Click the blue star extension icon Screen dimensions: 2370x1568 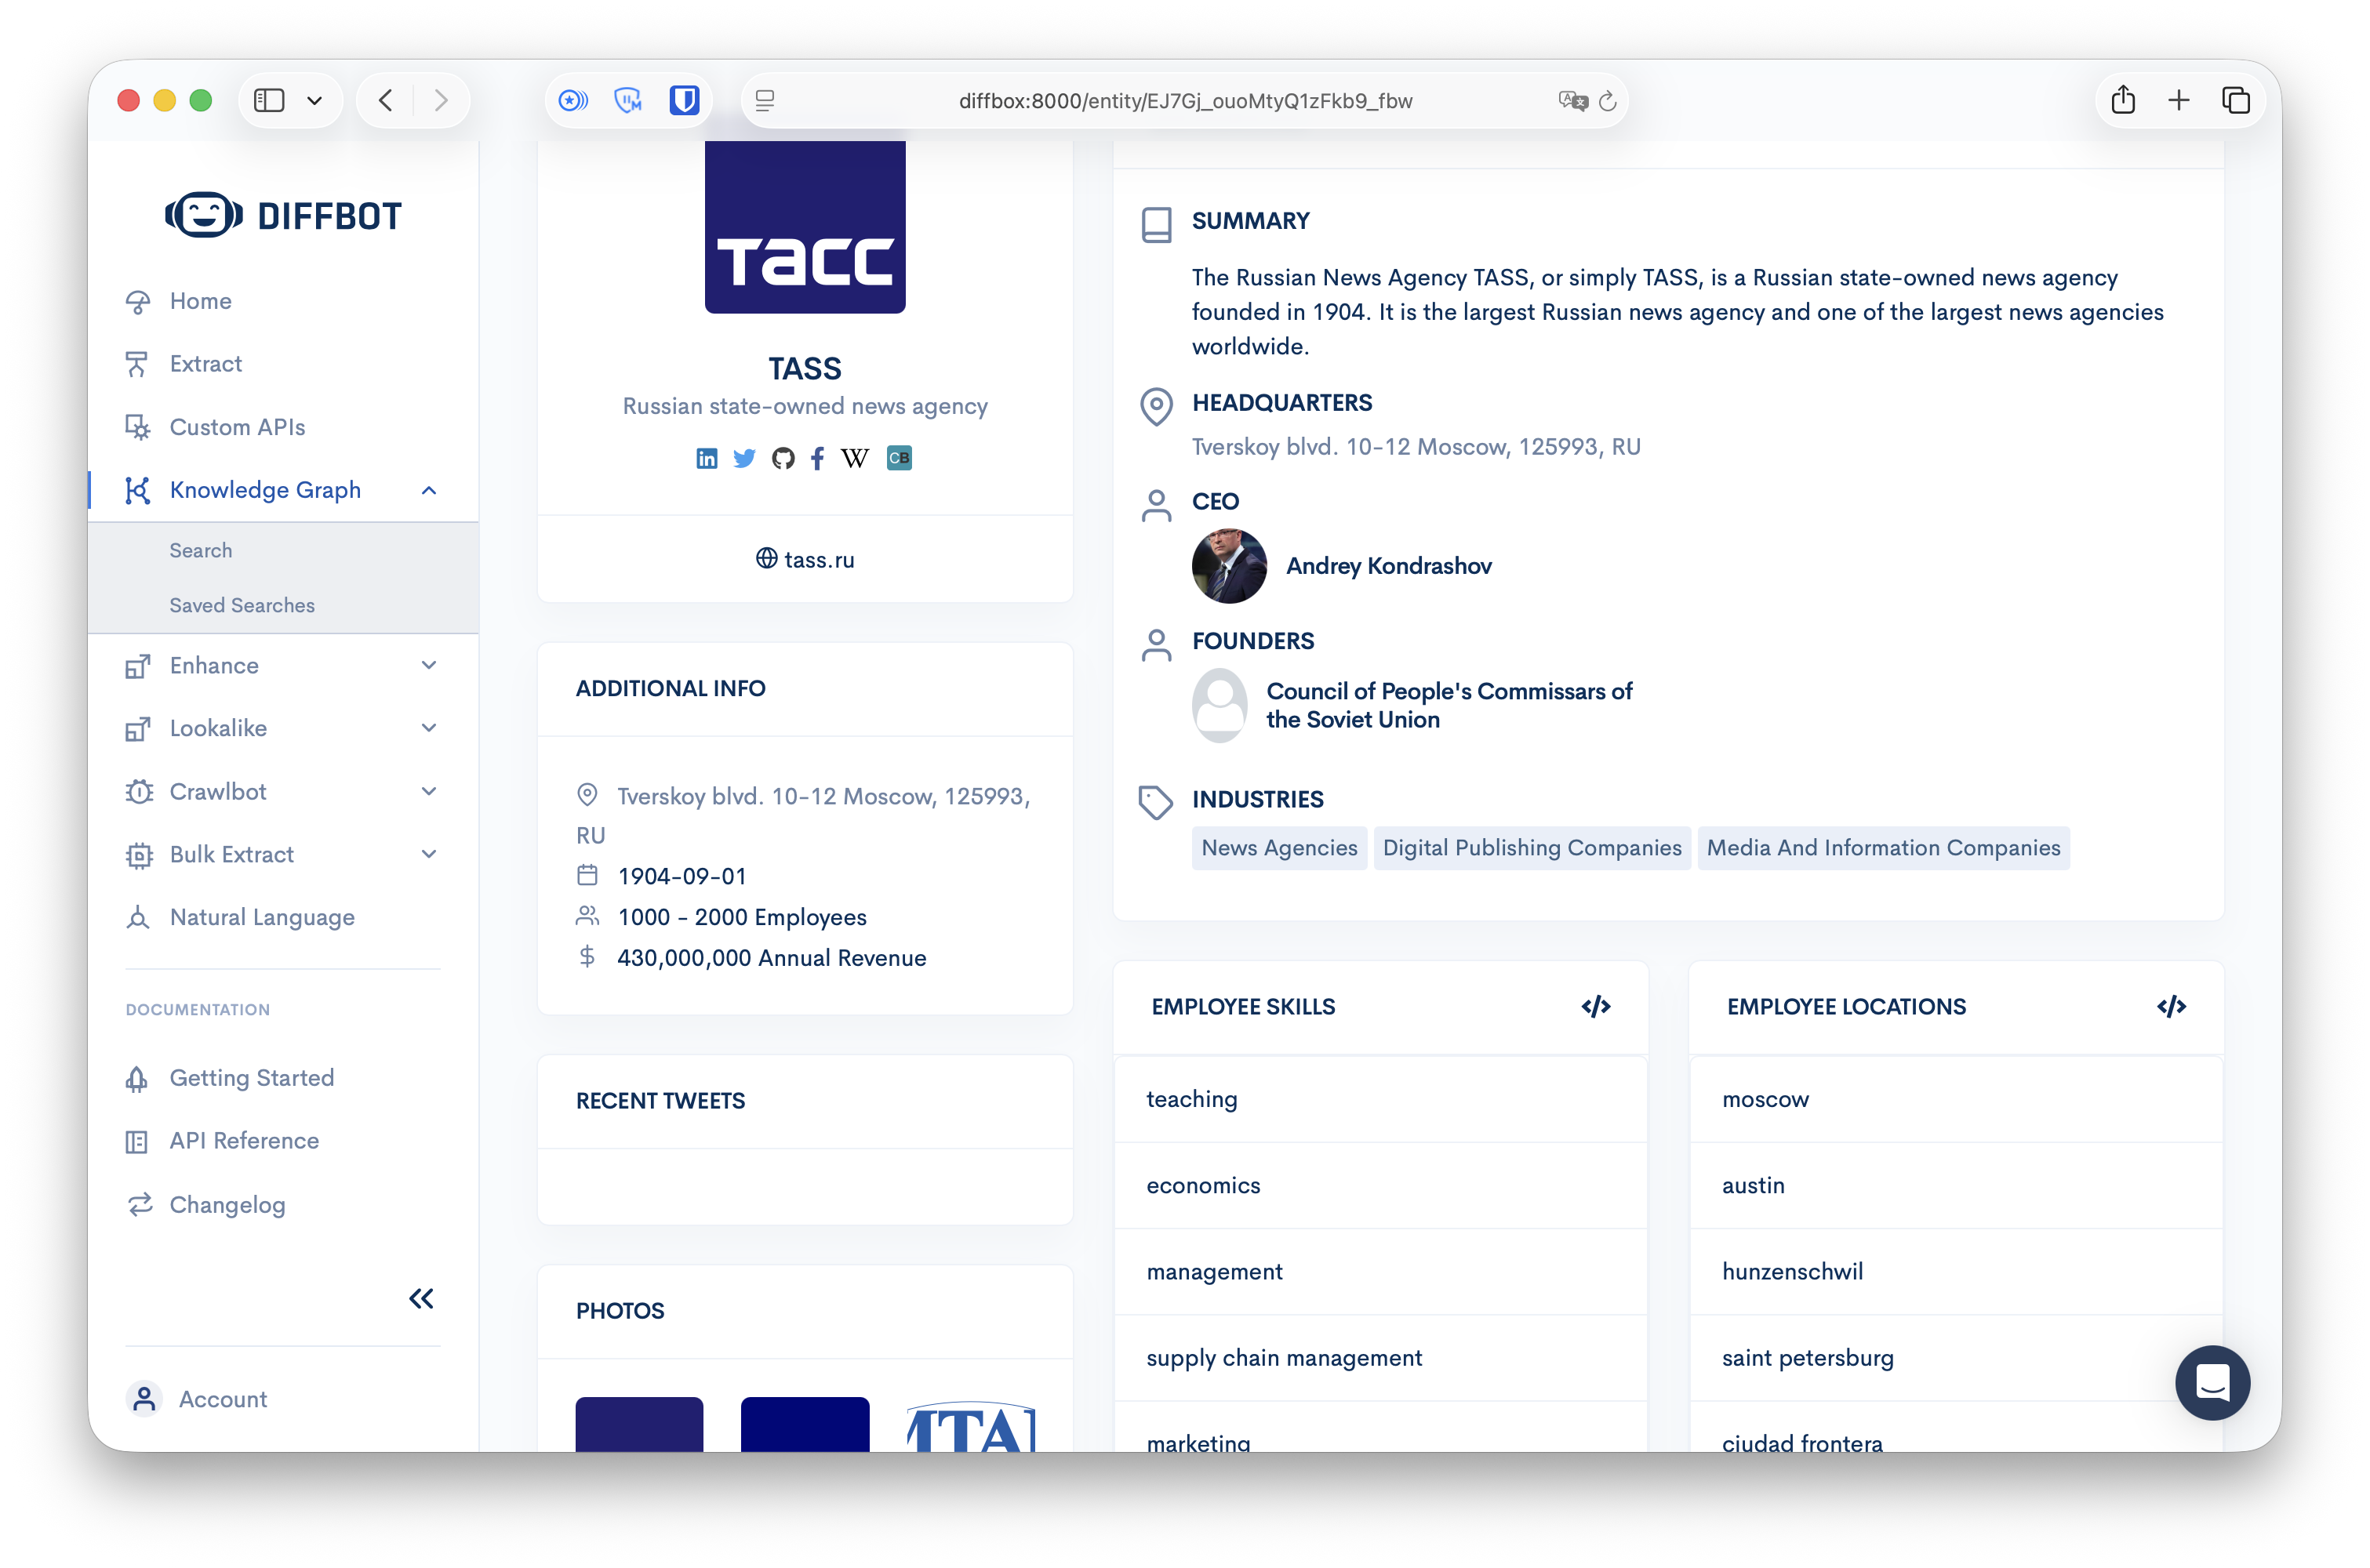click(573, 100)
